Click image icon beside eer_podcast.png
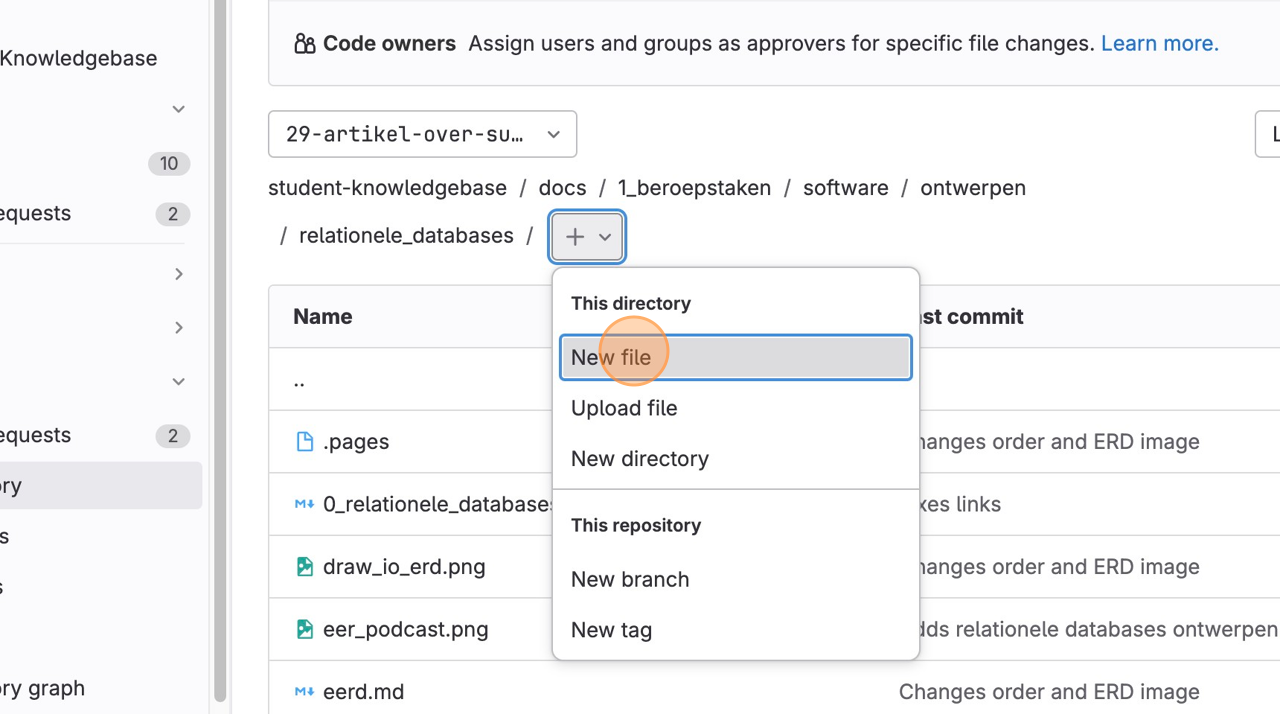 click(x=305, y=629)
